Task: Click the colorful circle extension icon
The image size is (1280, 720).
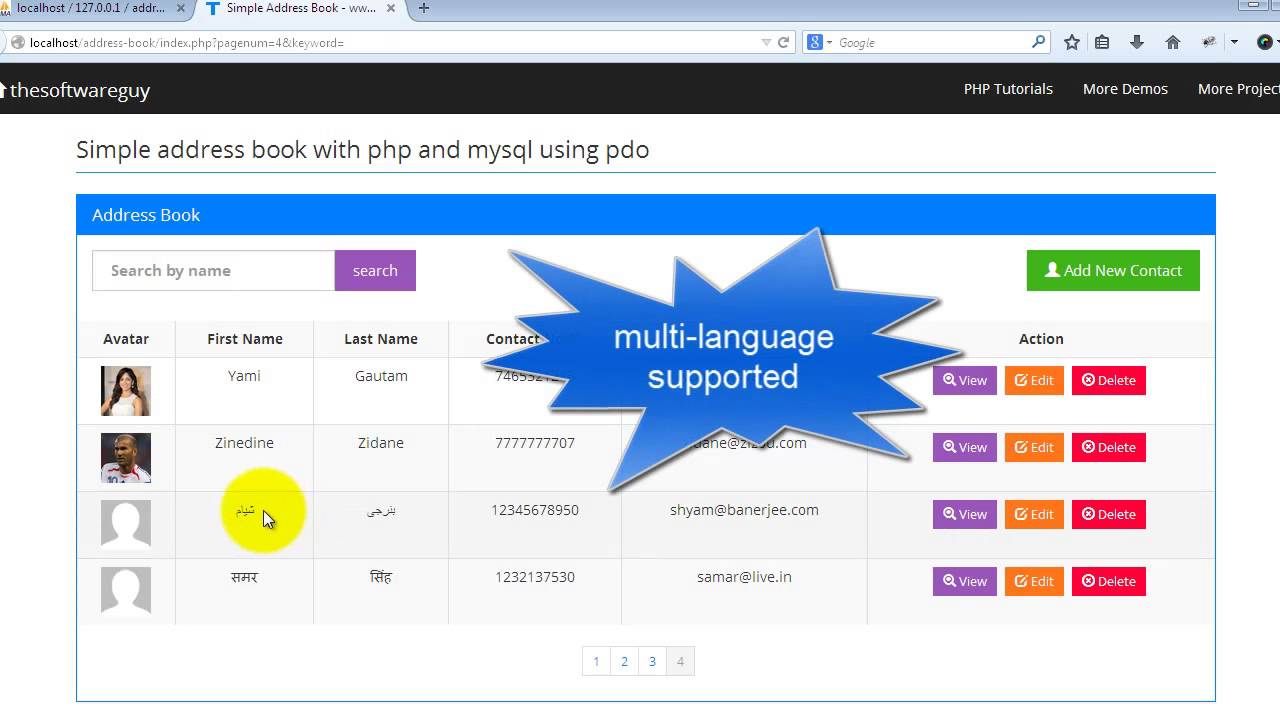Action: (1265, 42)
